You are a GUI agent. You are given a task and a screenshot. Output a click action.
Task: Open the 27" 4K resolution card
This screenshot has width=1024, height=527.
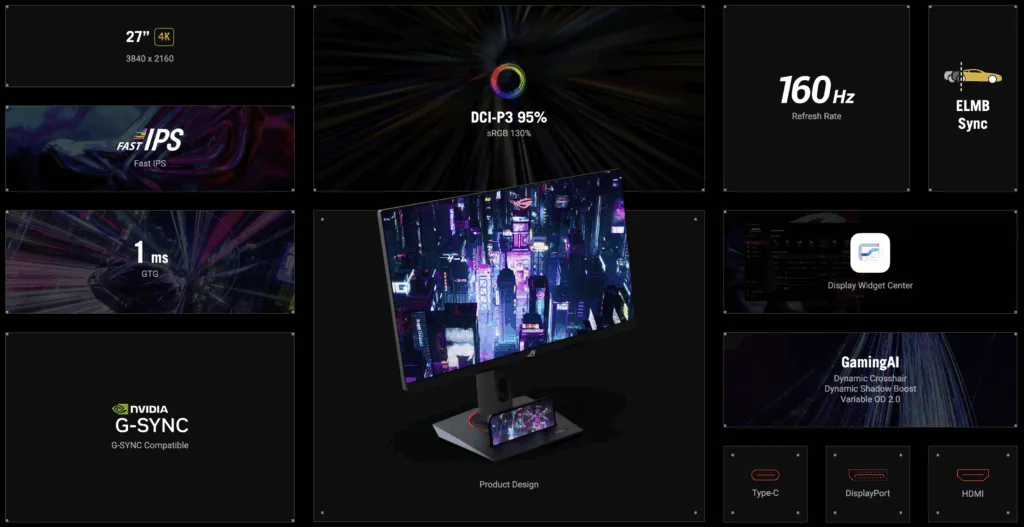pos(150,46)
